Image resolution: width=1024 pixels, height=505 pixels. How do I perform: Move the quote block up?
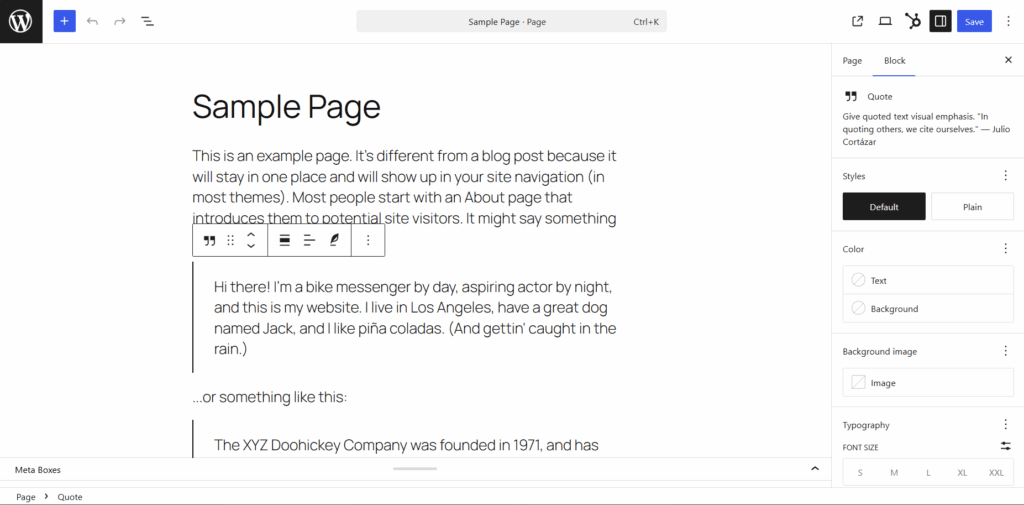coord(251,235)
